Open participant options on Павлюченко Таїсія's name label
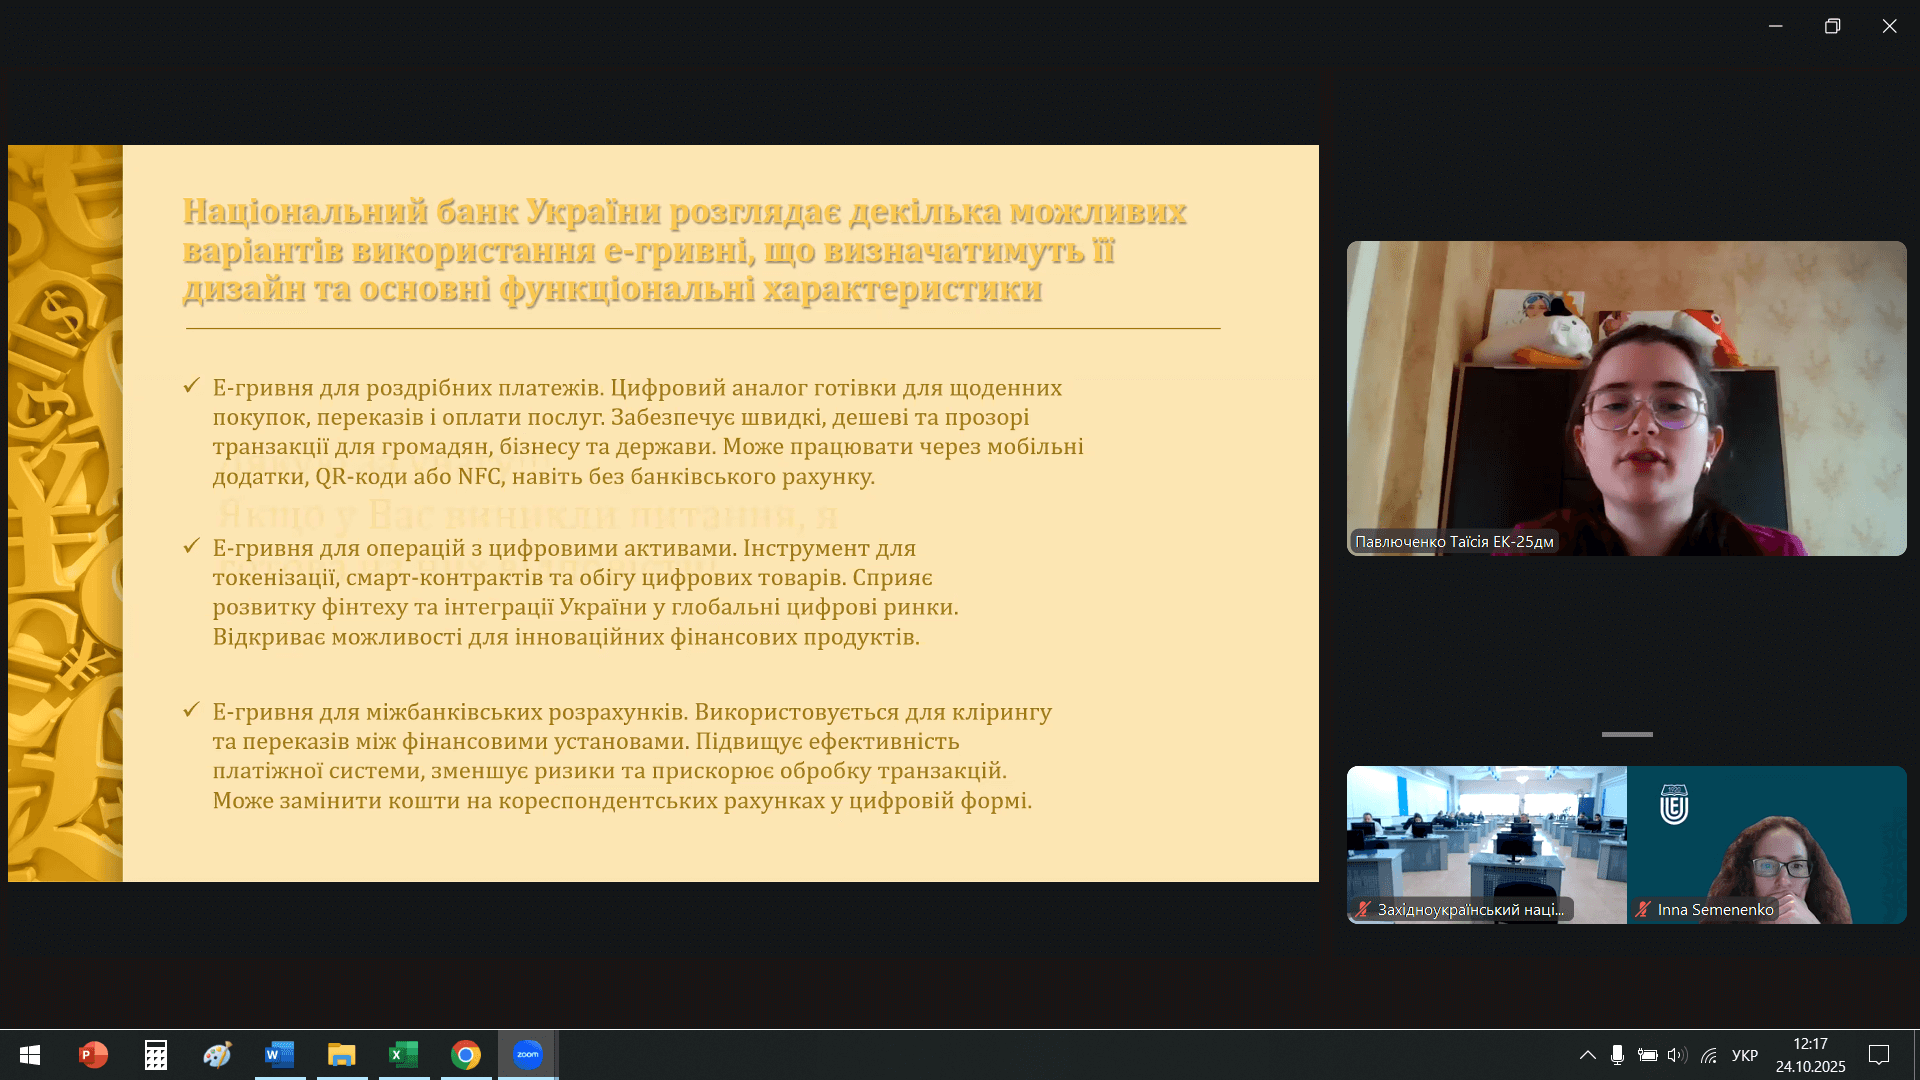 coord(1455,541)
